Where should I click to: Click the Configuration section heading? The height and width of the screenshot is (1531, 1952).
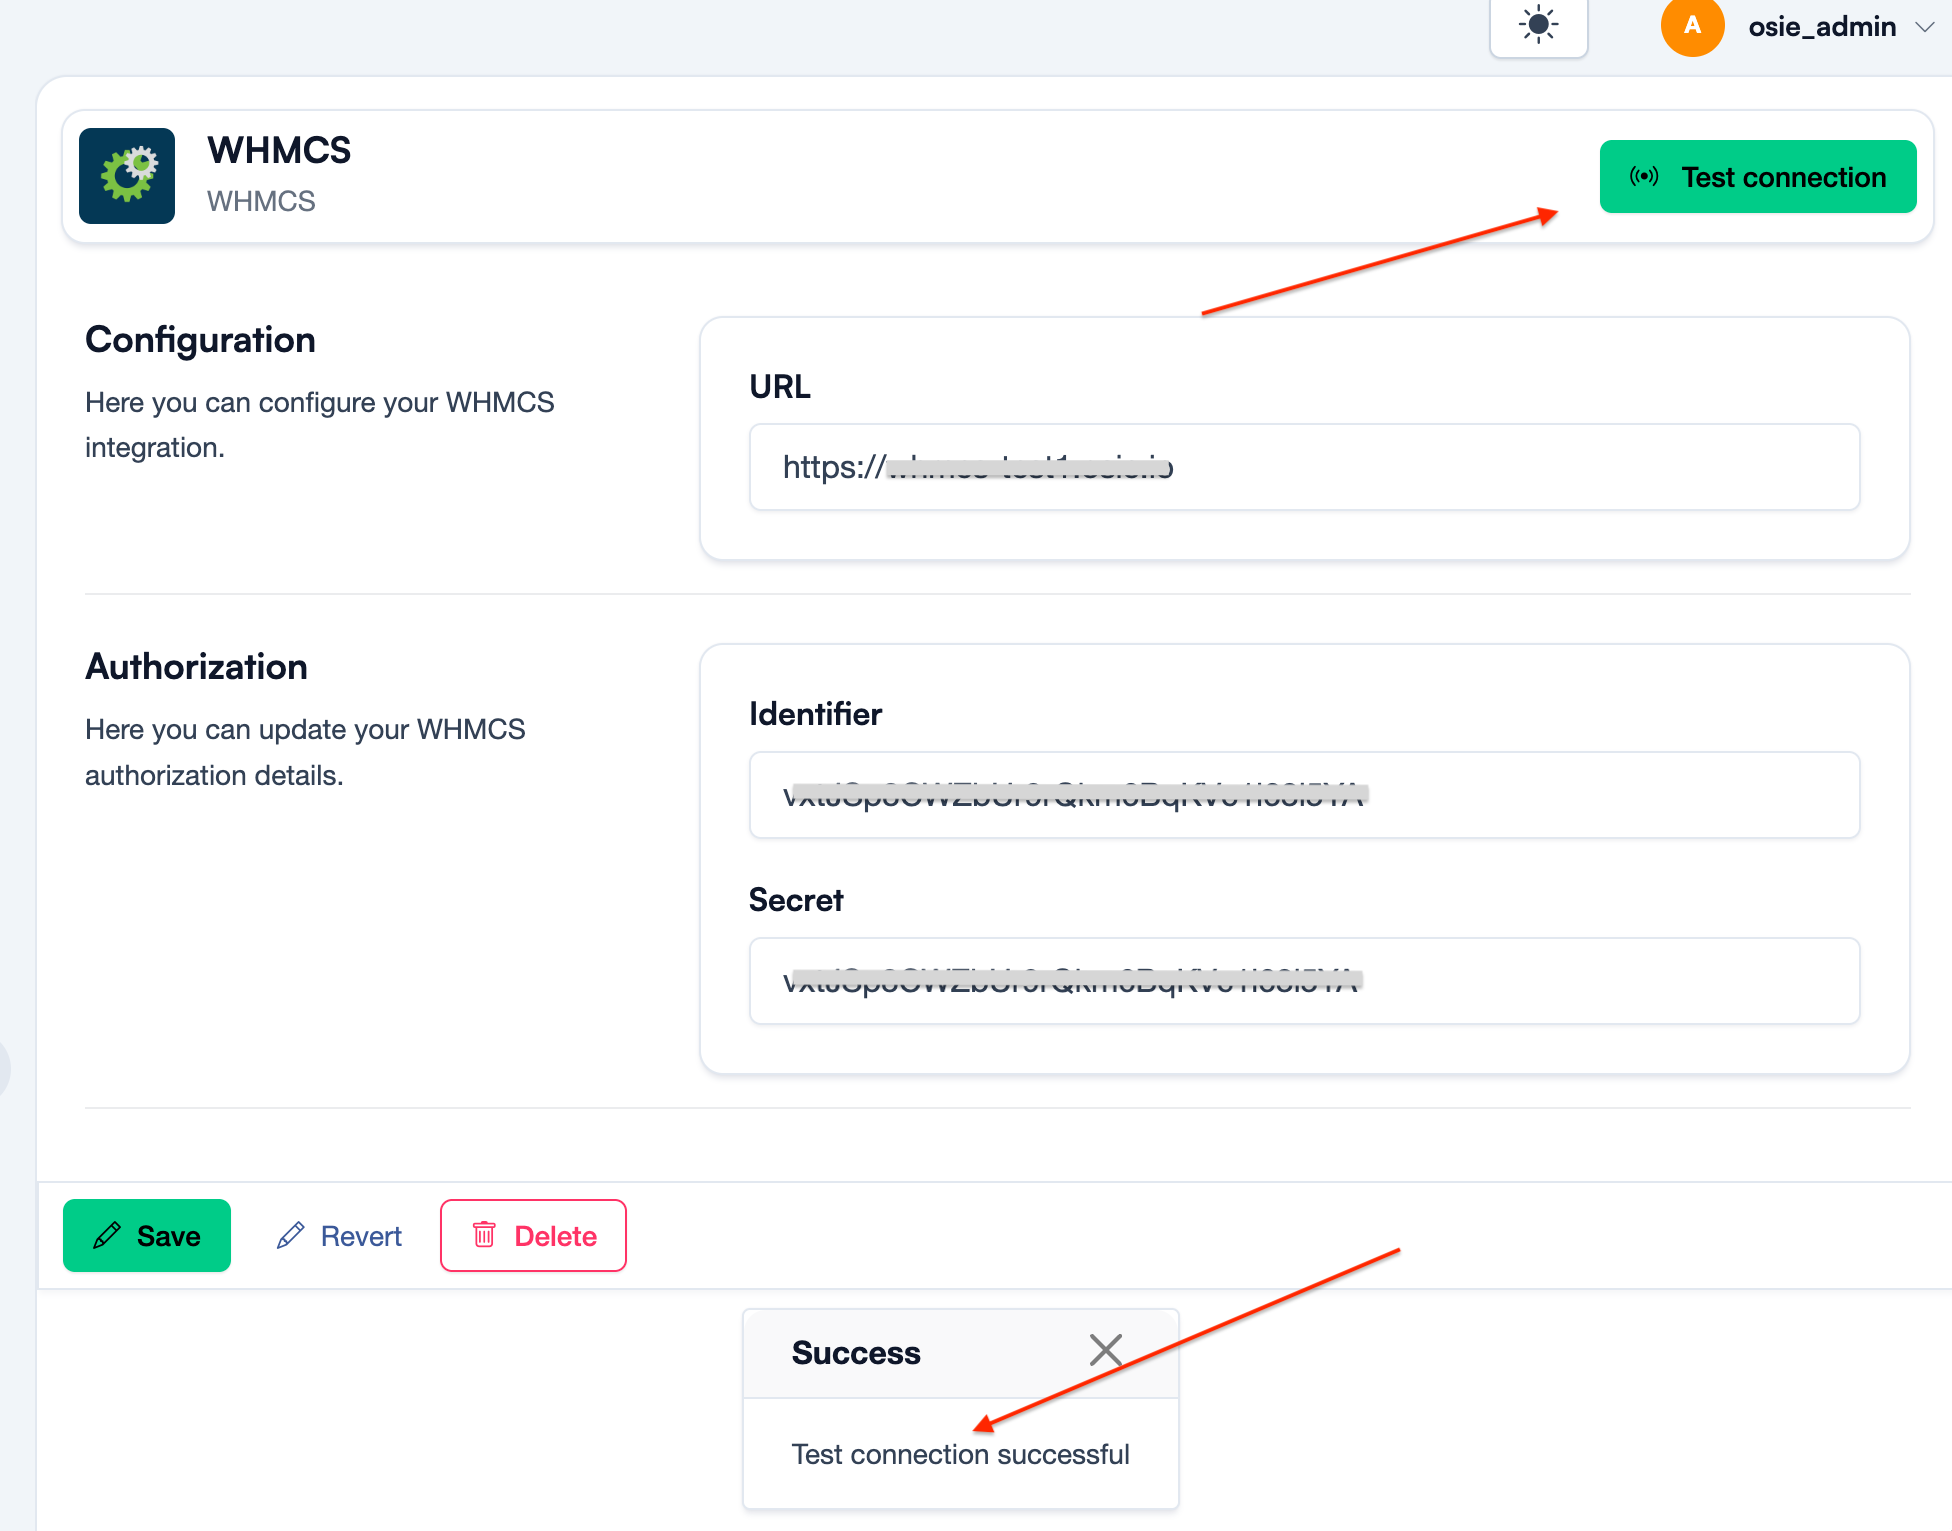click(200, 340)
